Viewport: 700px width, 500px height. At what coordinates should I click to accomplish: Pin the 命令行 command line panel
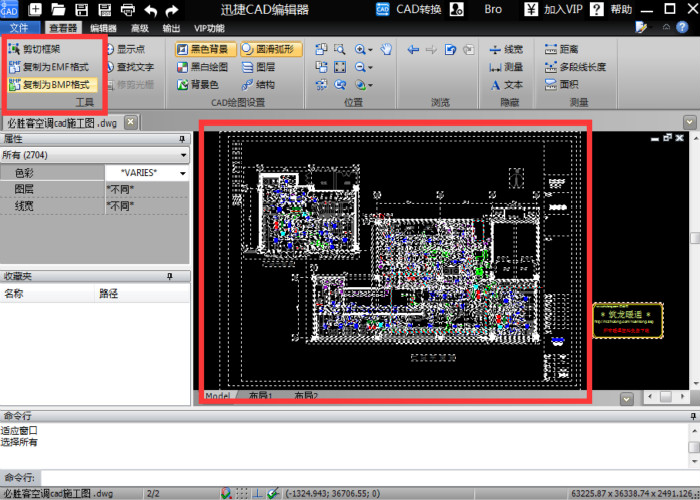[x=693, y=416]
